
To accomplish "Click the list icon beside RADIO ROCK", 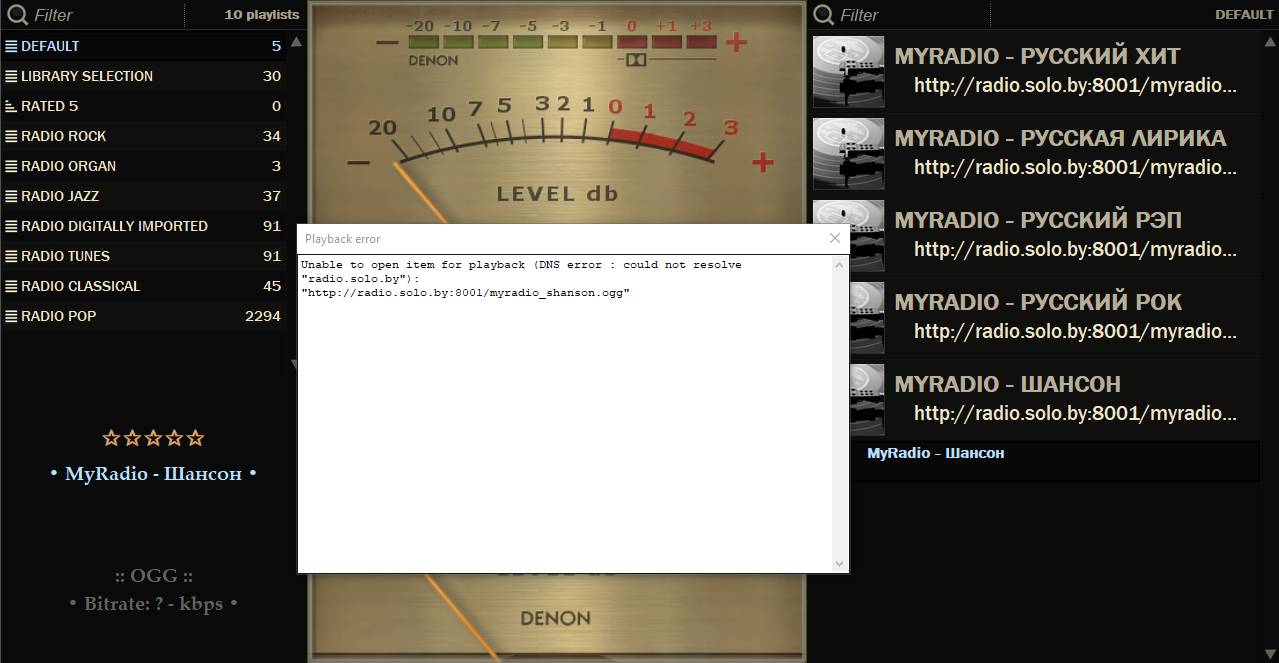I will point(11,136).
